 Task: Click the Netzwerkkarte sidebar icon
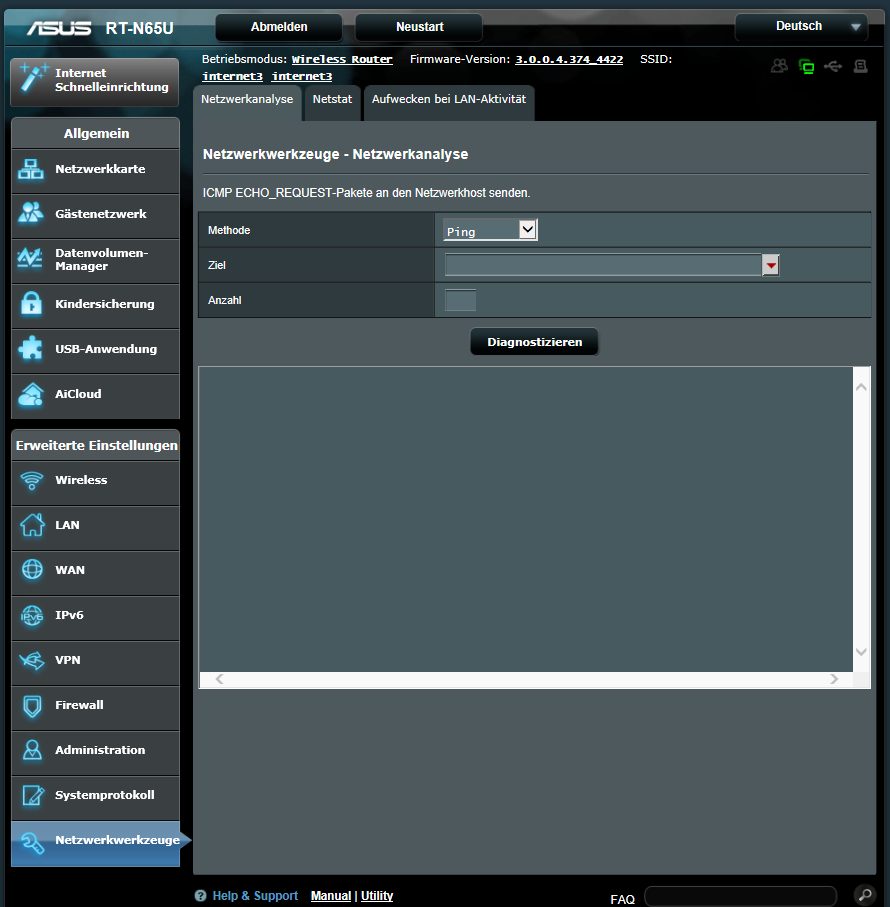tap(31, 170)
